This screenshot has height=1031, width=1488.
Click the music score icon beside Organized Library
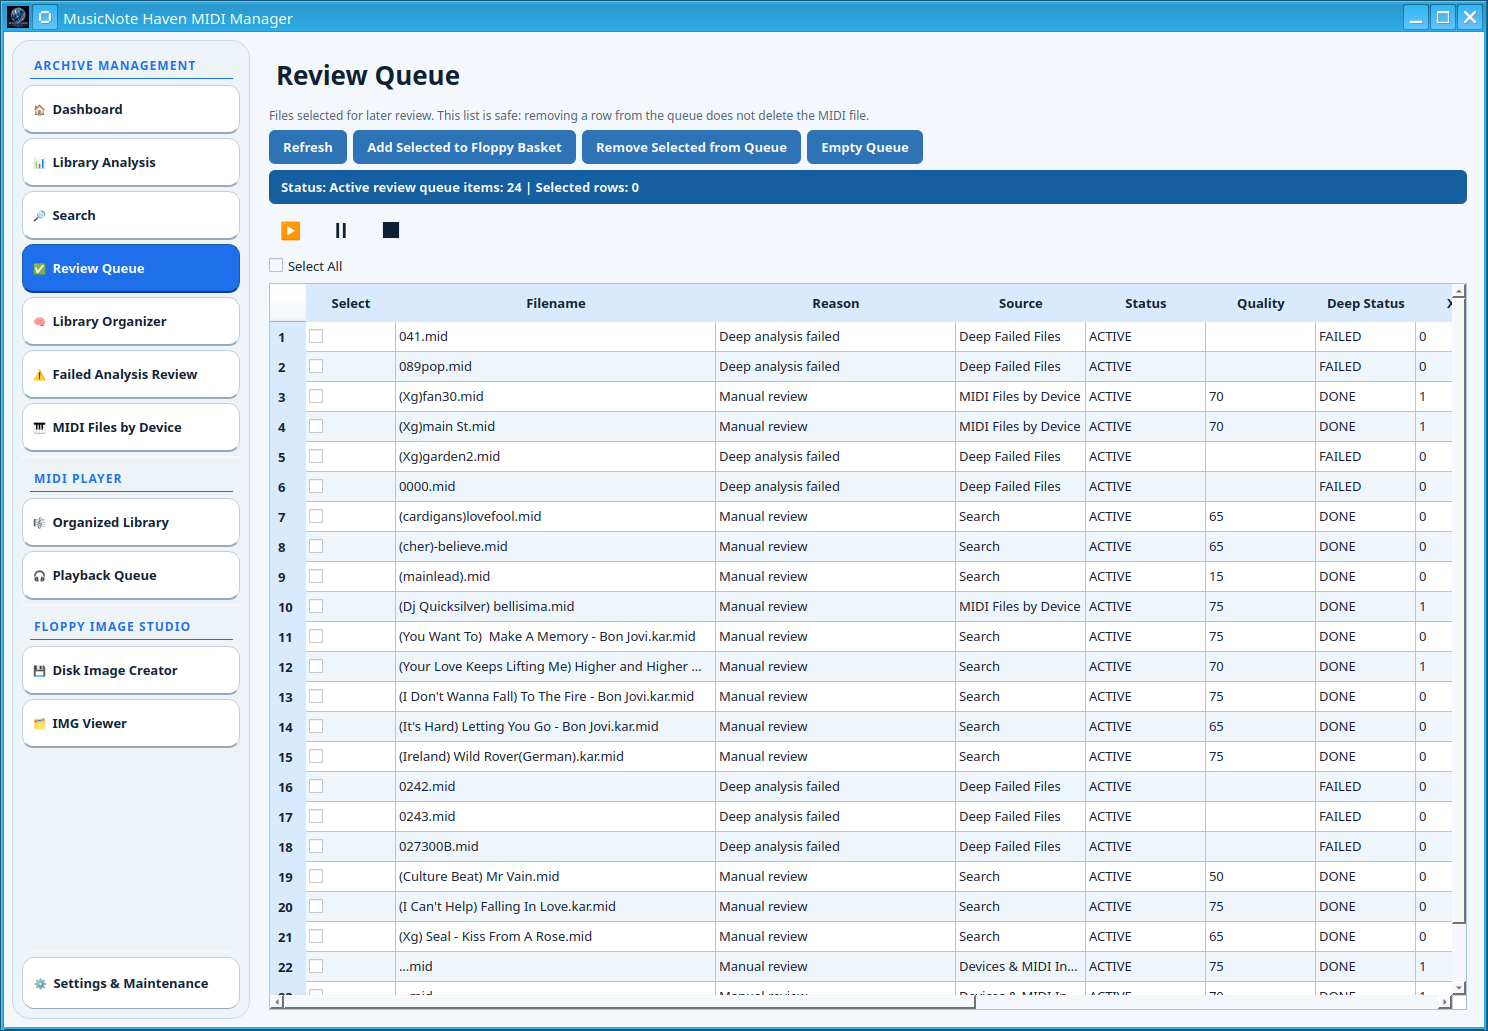[40, 523]
